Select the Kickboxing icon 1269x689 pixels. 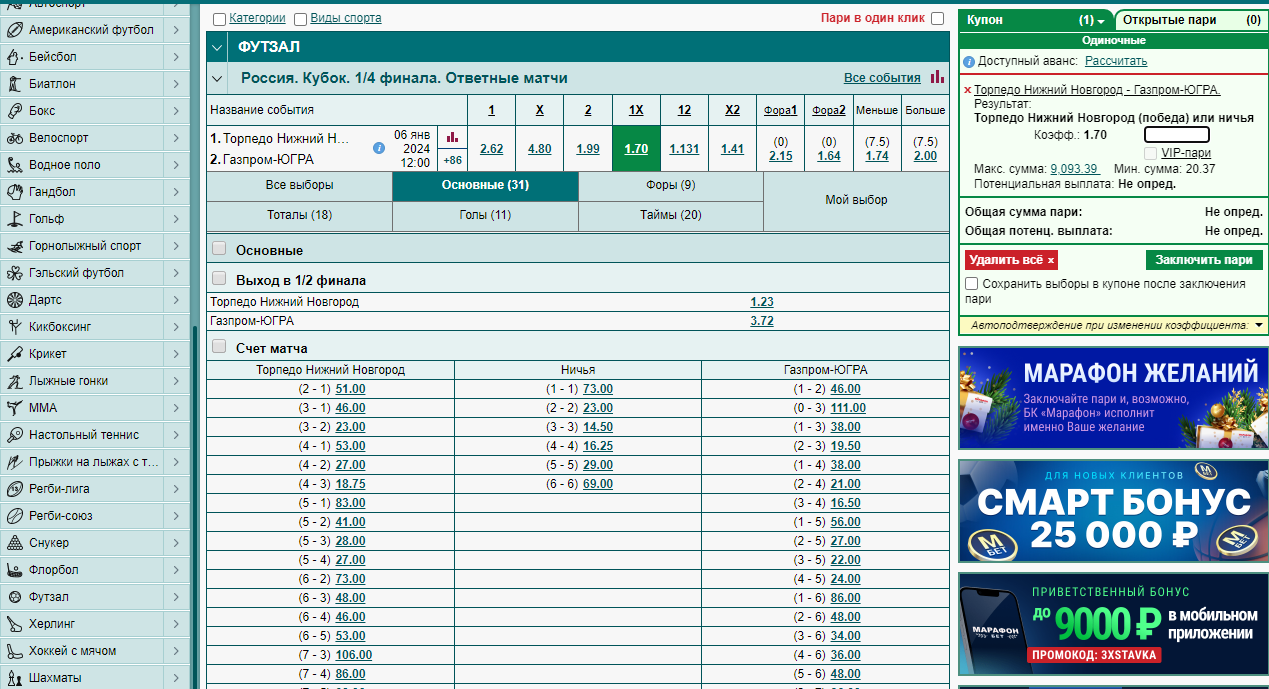pyautogui.click(x=14, y=327)
